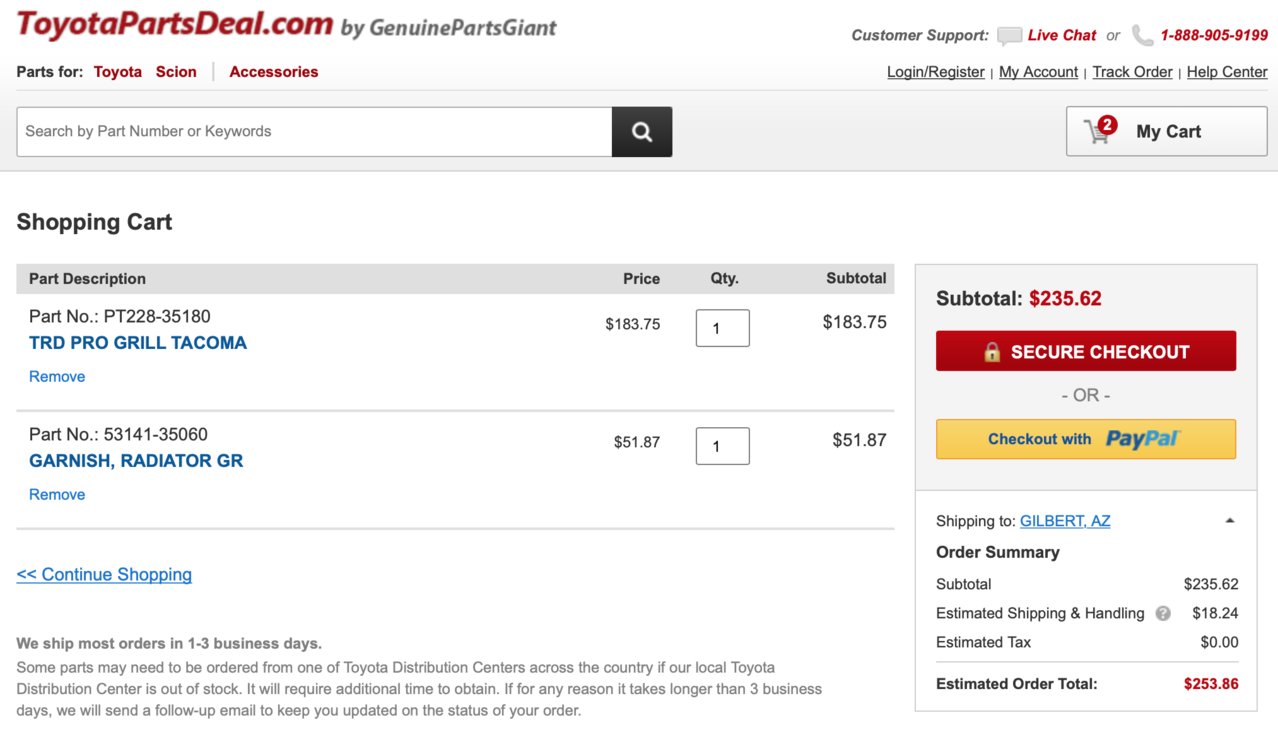
Task: Click the phone icon beside support number
Action: tap(1142, 36)
